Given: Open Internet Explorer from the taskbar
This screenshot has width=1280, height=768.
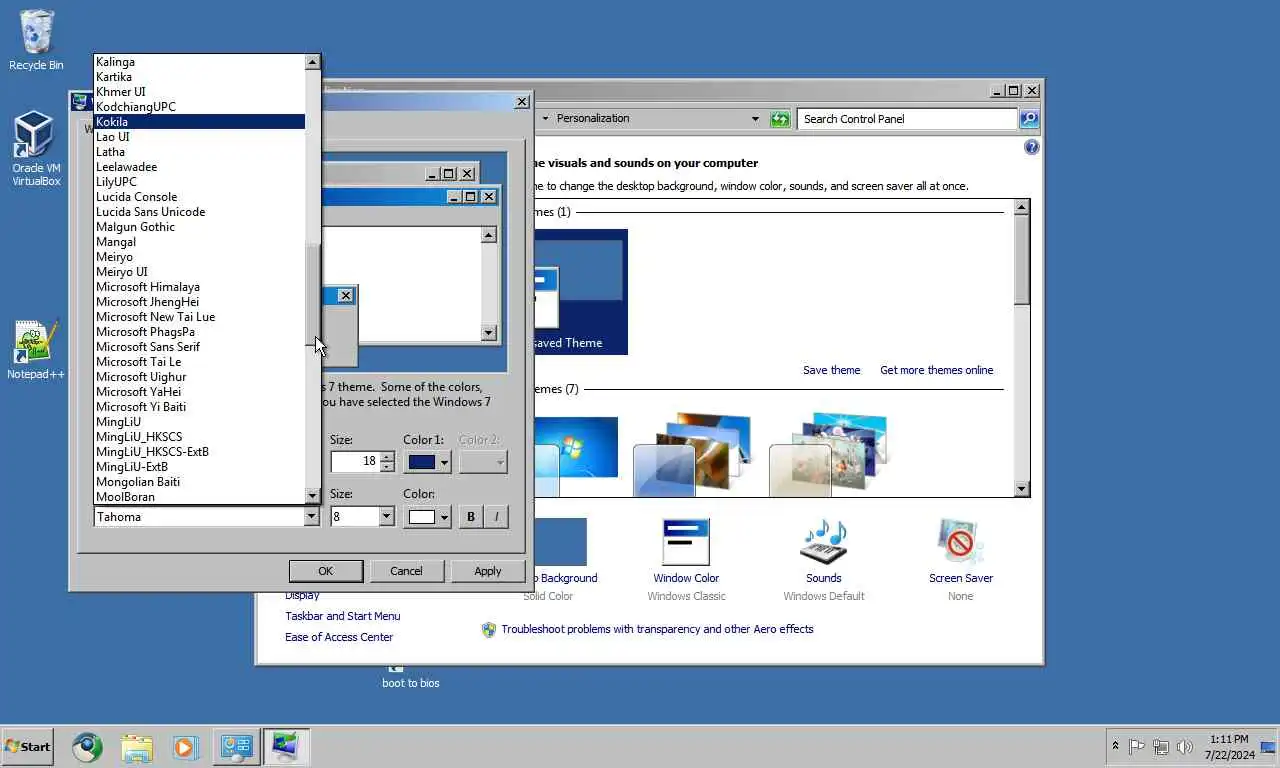Looking at the screenshot, I should 87,746.
